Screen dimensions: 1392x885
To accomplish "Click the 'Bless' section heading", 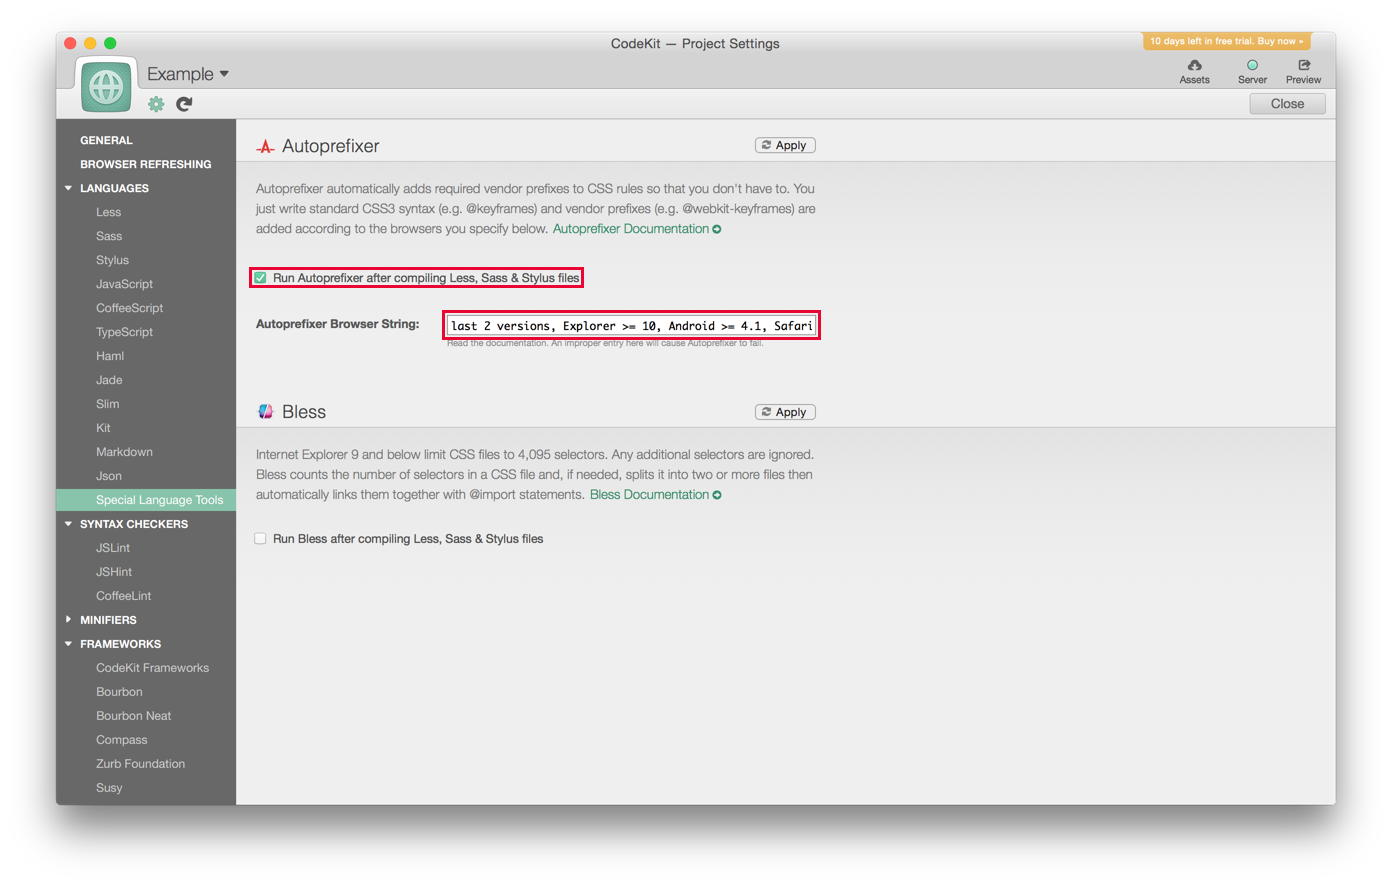I will (304, 412).
